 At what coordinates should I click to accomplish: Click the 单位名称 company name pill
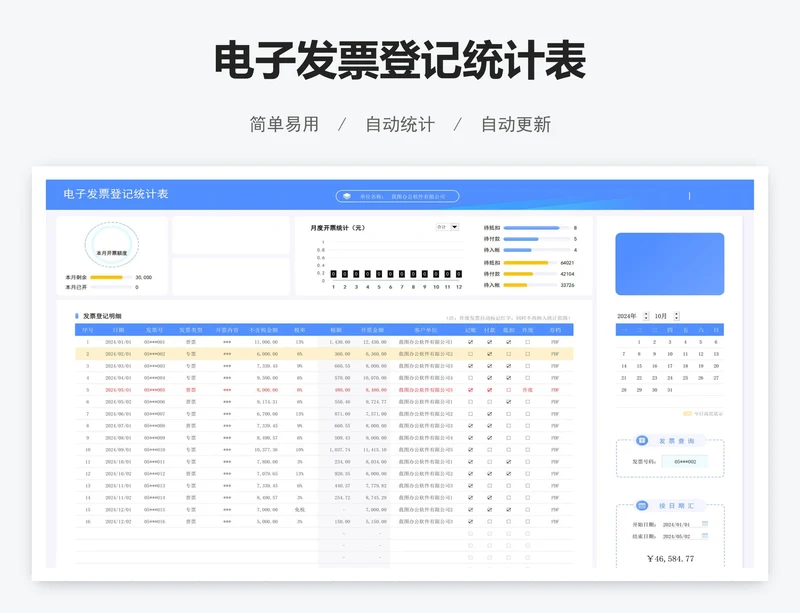coord(397,196)
